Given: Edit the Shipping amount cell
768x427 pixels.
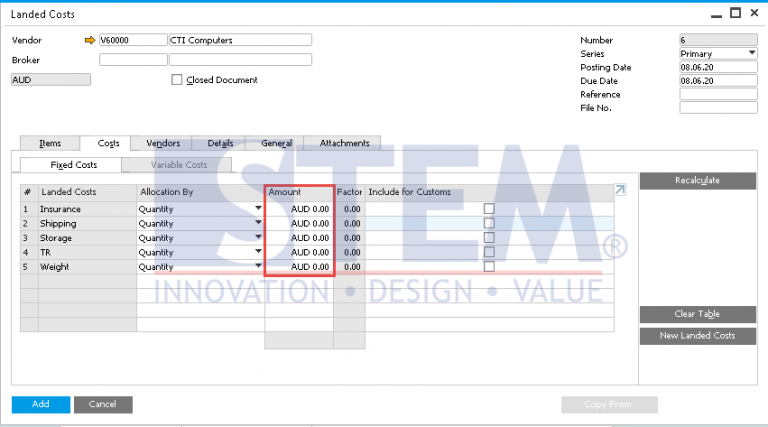Looking at the screenshot, I should pyautogui.click(x=299, y=224).
